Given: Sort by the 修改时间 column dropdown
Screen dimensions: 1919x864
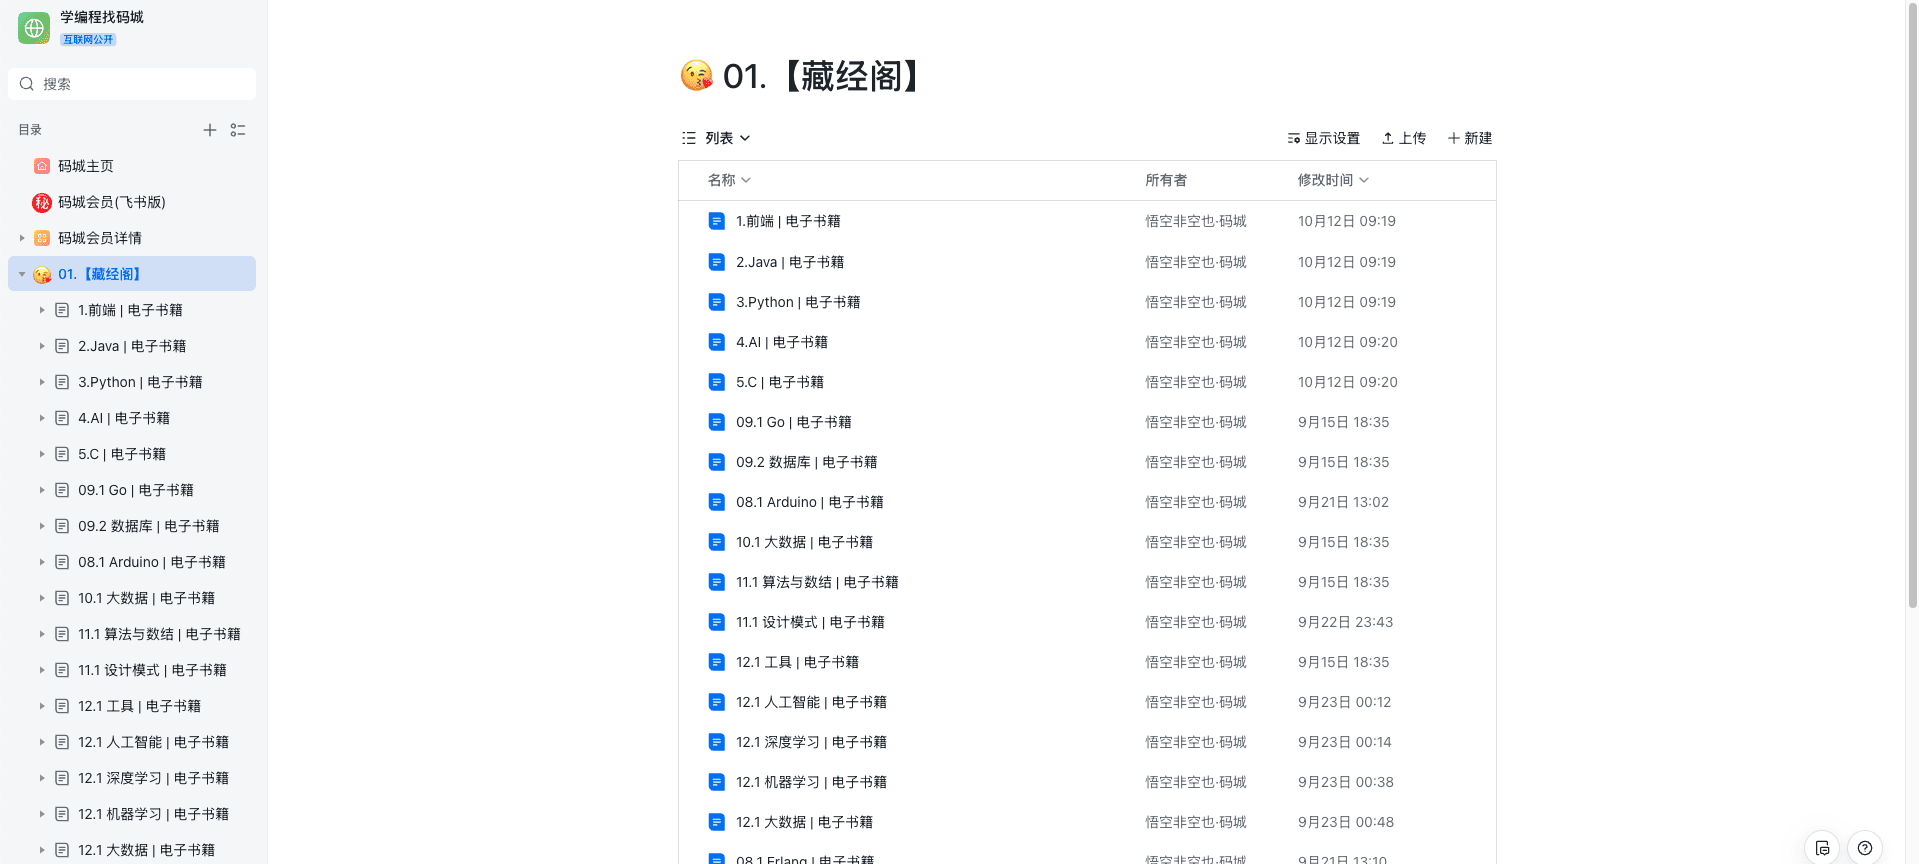Looking at the screenshot, I should (x=1333, y=180).
